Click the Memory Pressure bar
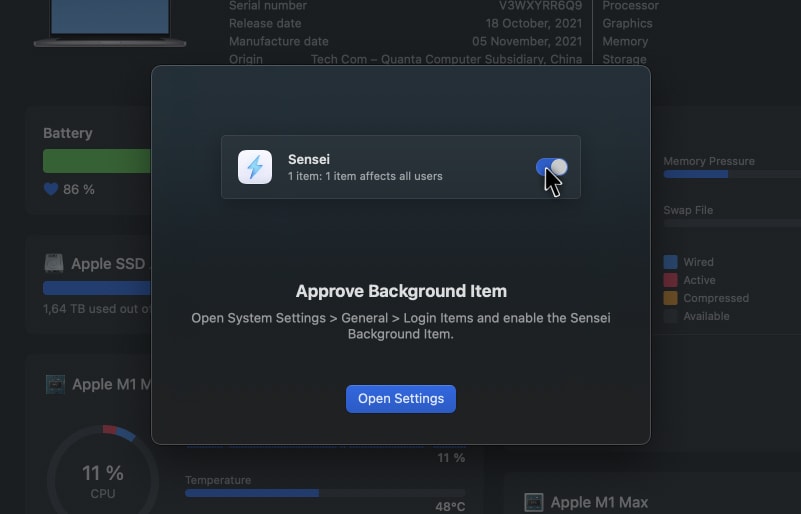The image size is (801, 514). click(x=732, y=174)
